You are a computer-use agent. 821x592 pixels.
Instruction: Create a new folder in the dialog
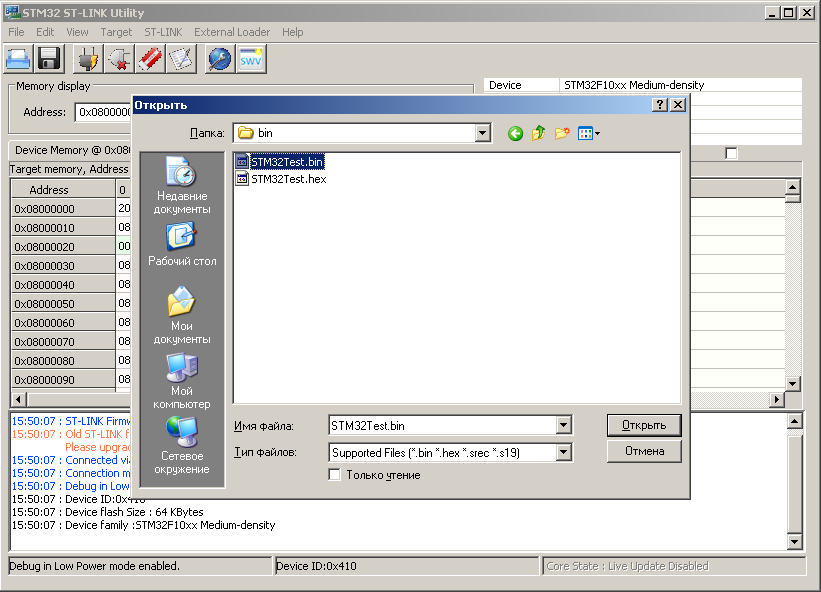563,133
